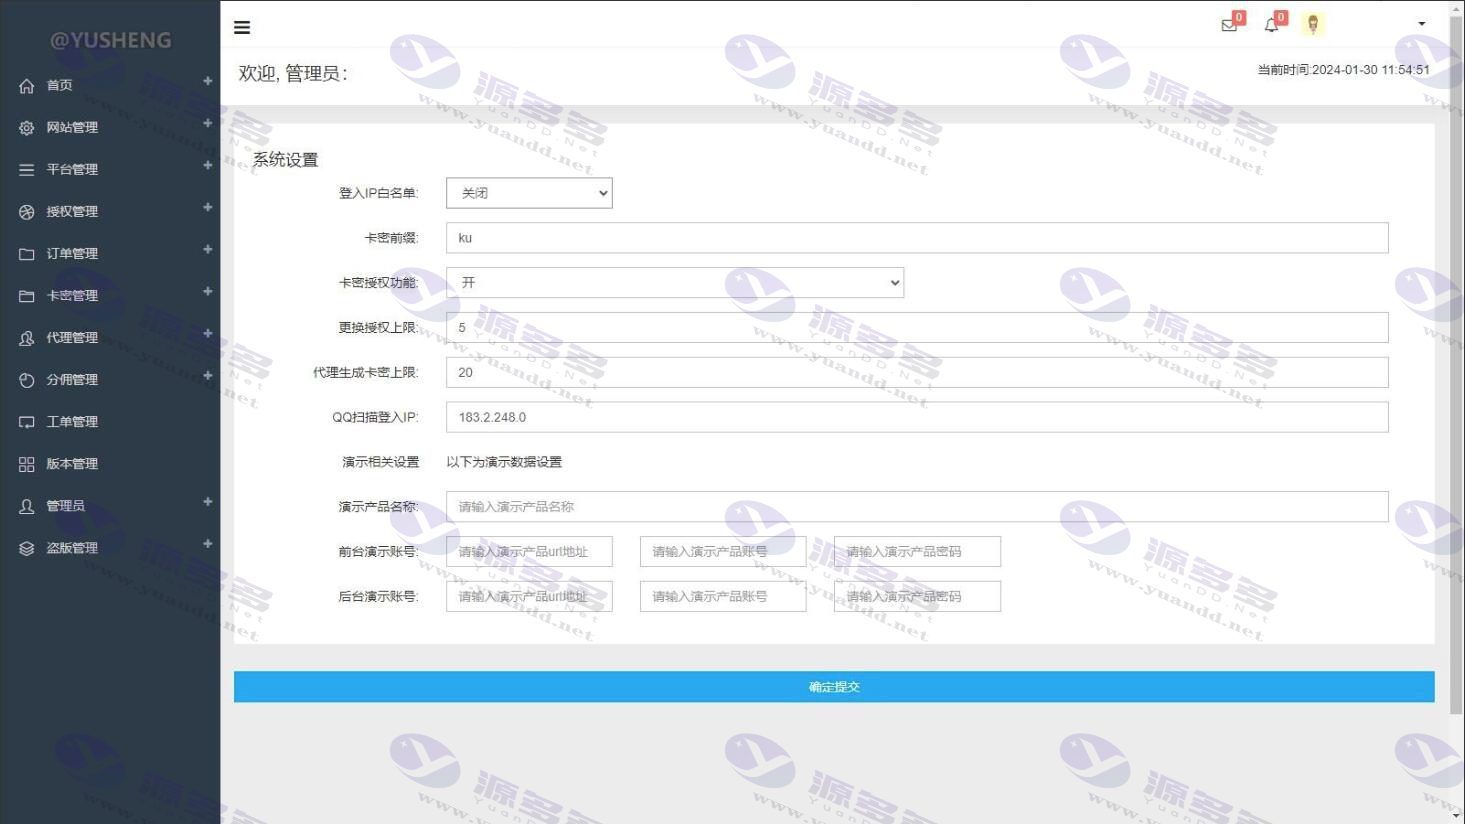Click the 演示产品名称 input field
The image size is (1465, 824).
click(x=917, y=506)
